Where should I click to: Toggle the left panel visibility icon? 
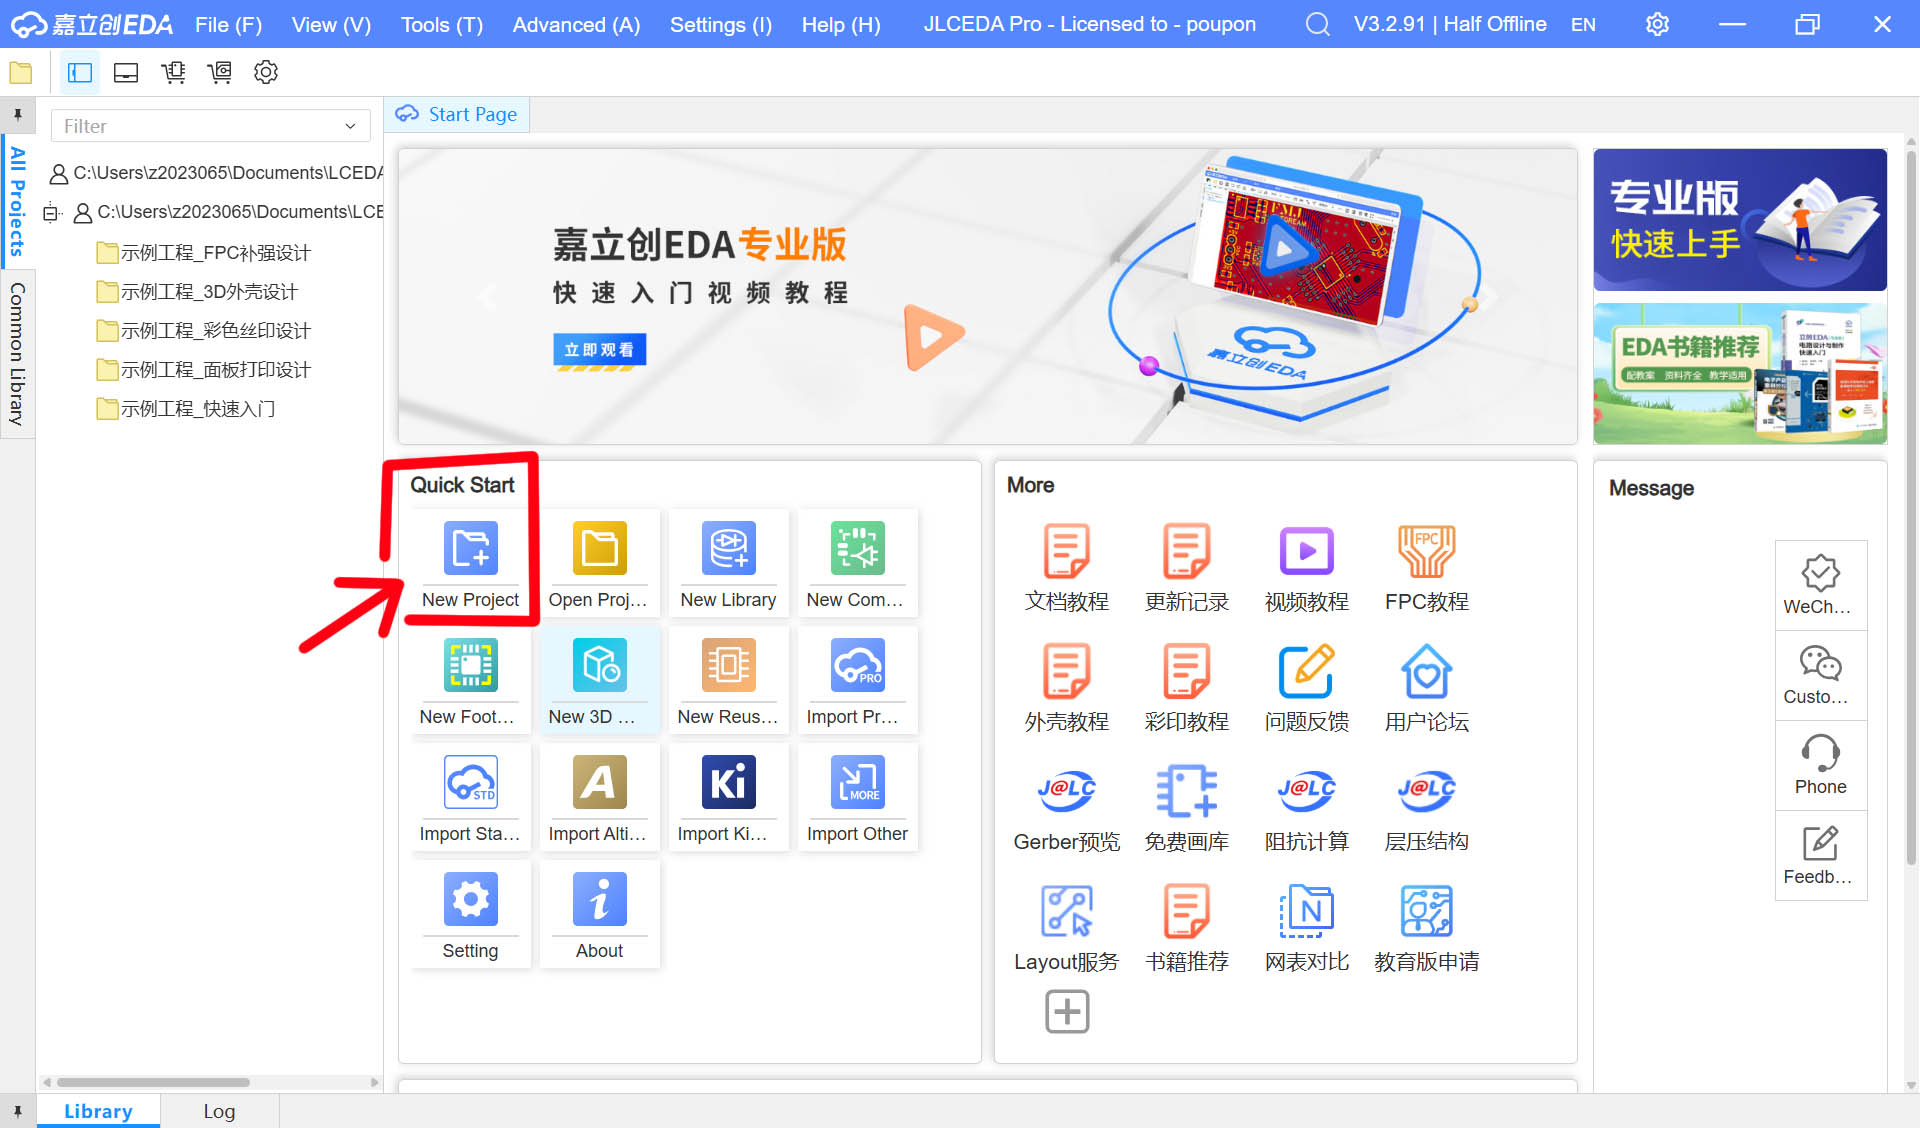[80, 72]
